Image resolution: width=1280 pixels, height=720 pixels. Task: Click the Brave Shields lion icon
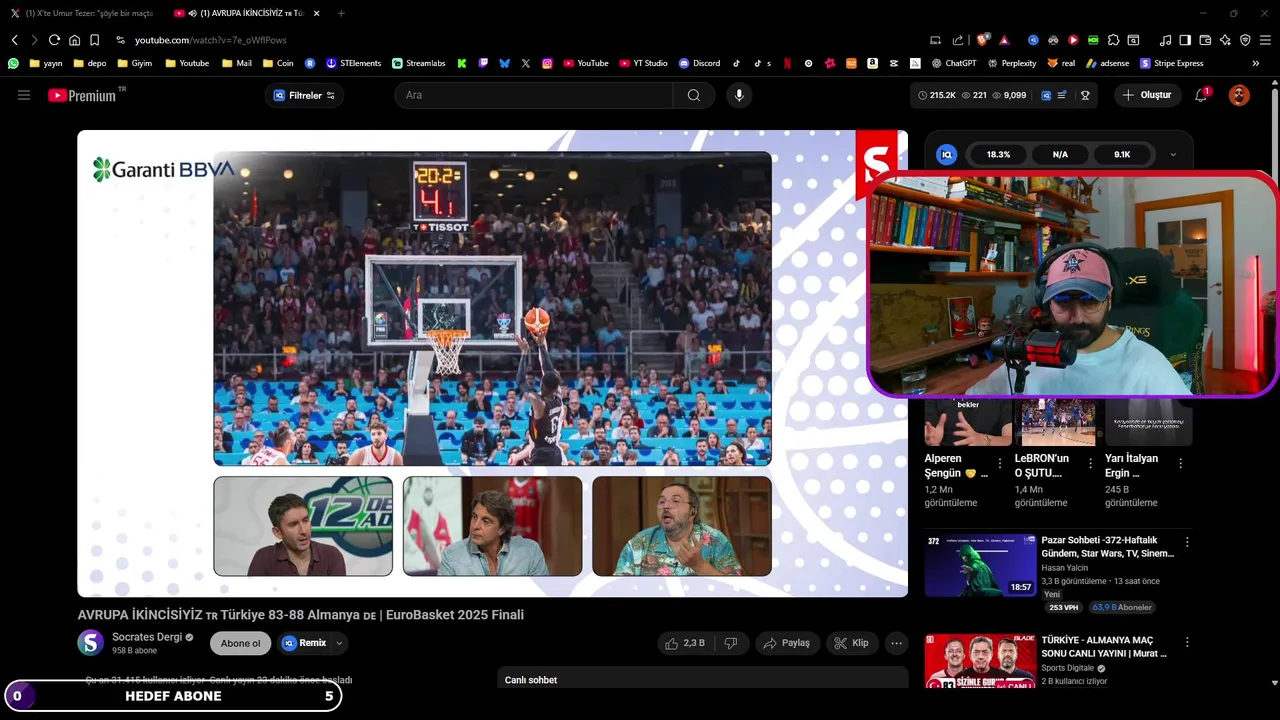(x=983, y=40)
